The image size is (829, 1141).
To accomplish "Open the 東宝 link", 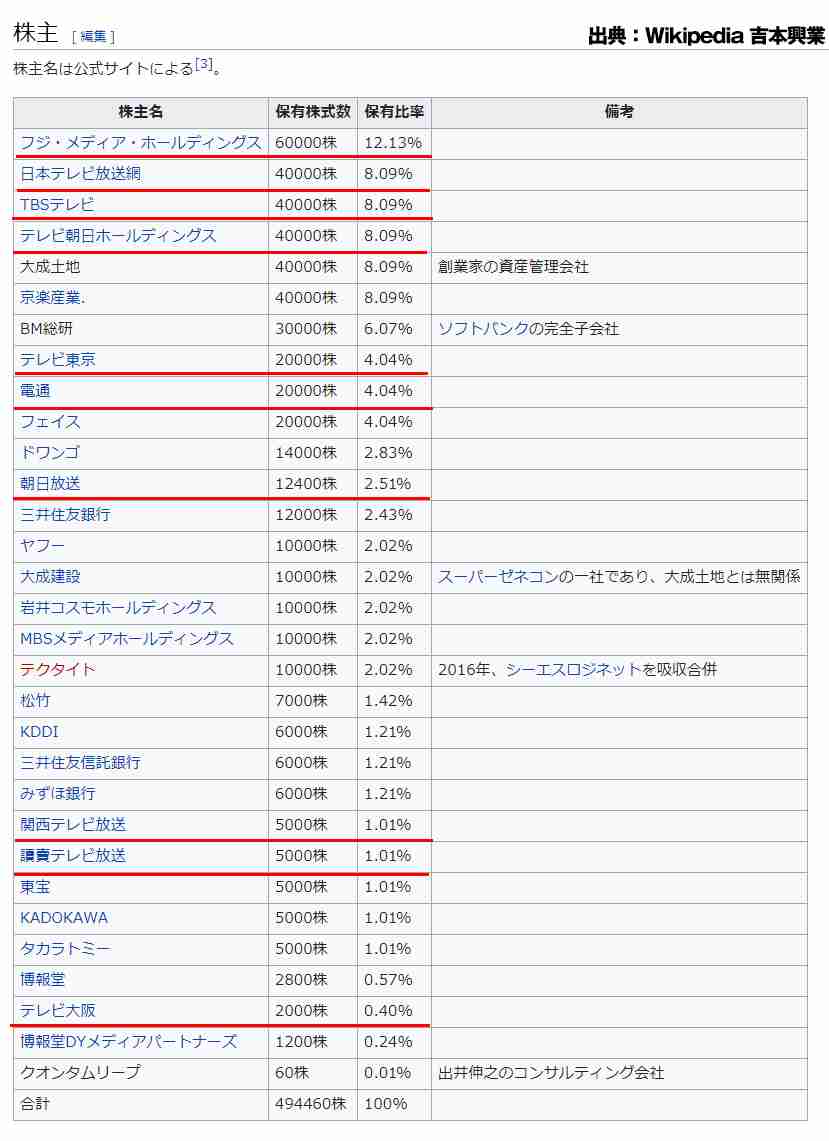I will pos(35,887).
